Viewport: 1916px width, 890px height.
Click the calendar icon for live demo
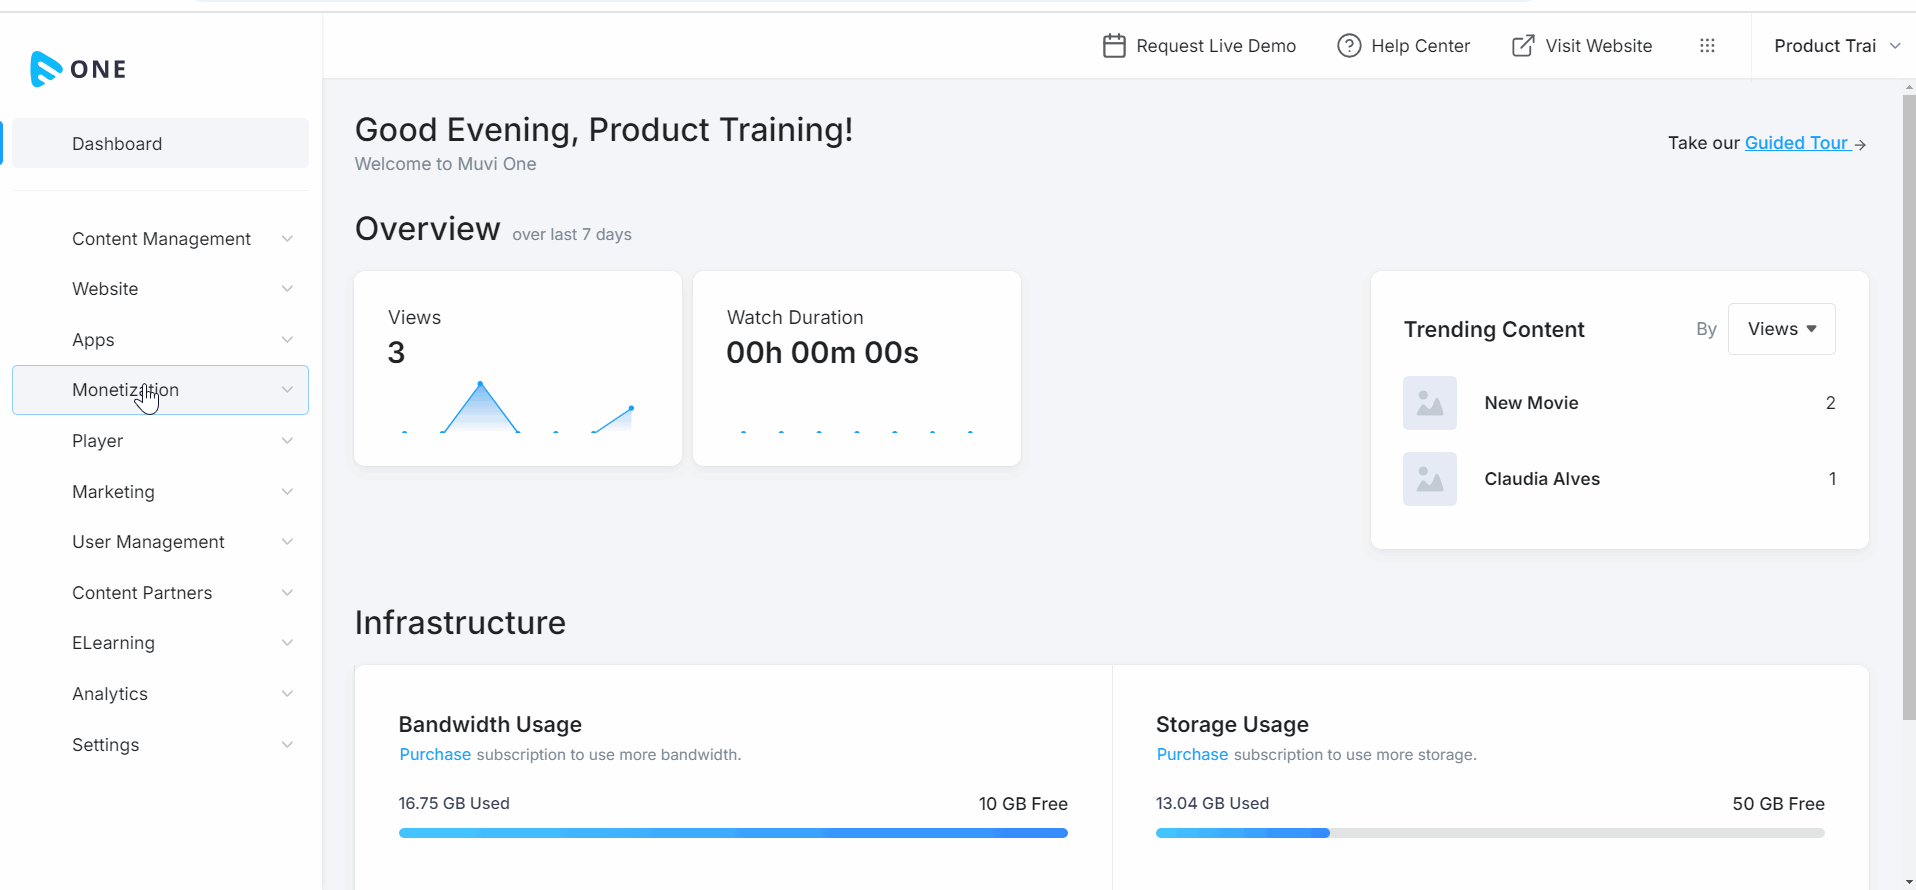coord(1113,46)
